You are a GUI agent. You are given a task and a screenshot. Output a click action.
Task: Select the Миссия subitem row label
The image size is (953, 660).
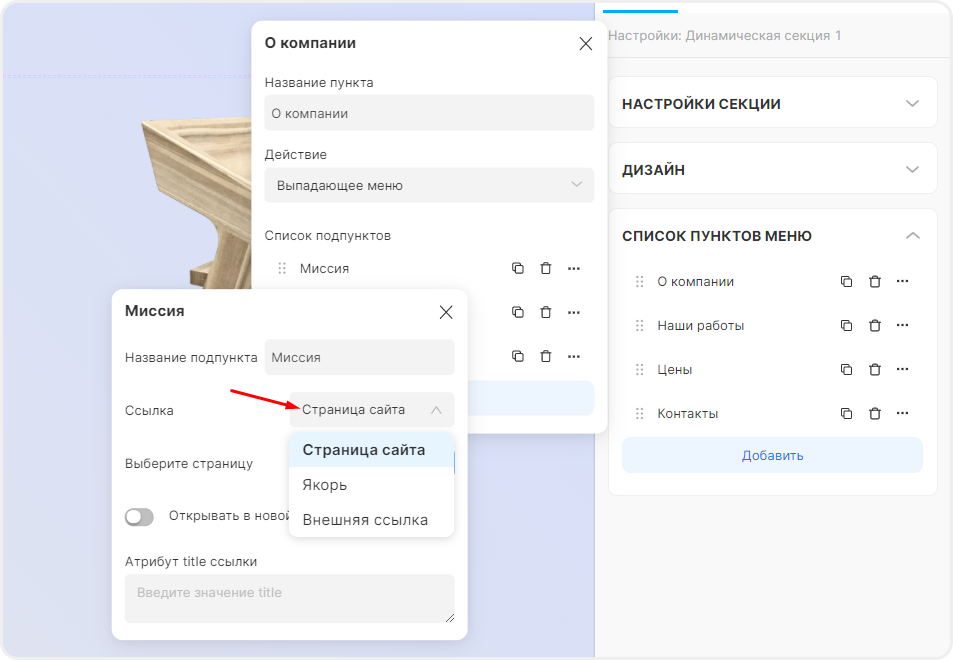point(324,269)
